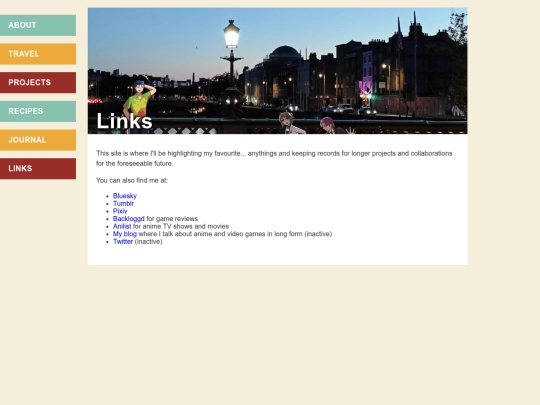Open the Projects page
Image resolution: width=540 pixels, height=405 pixels.
[38, 82]
